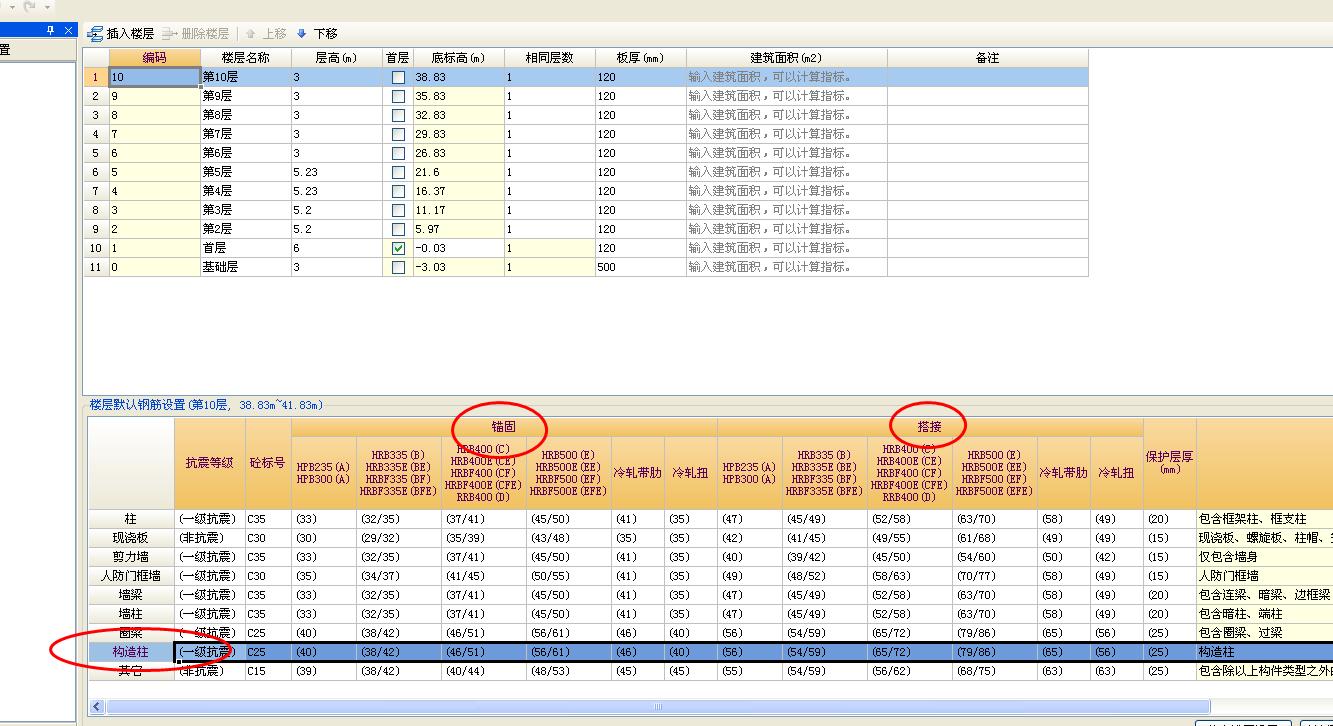Toggle 首层 checkbox for 基础层
This screenshot has height=726, width=1333.
[398, 267]
